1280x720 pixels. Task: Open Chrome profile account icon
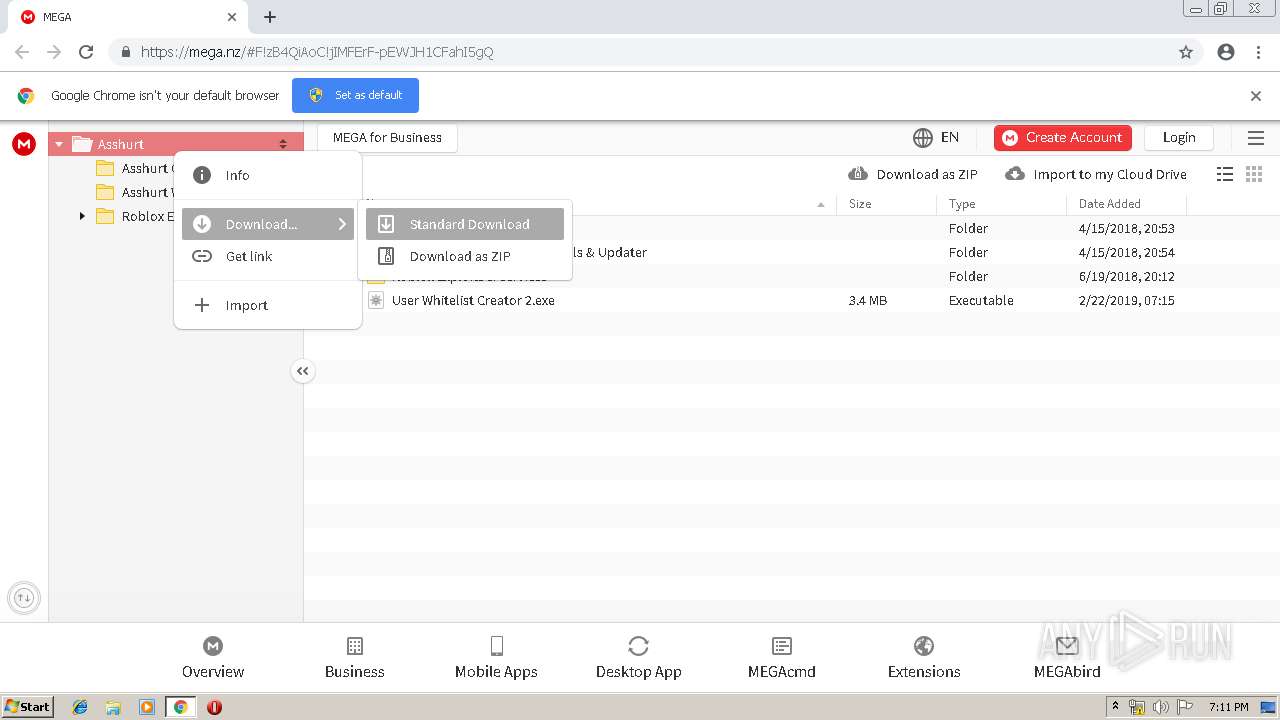1226,52
